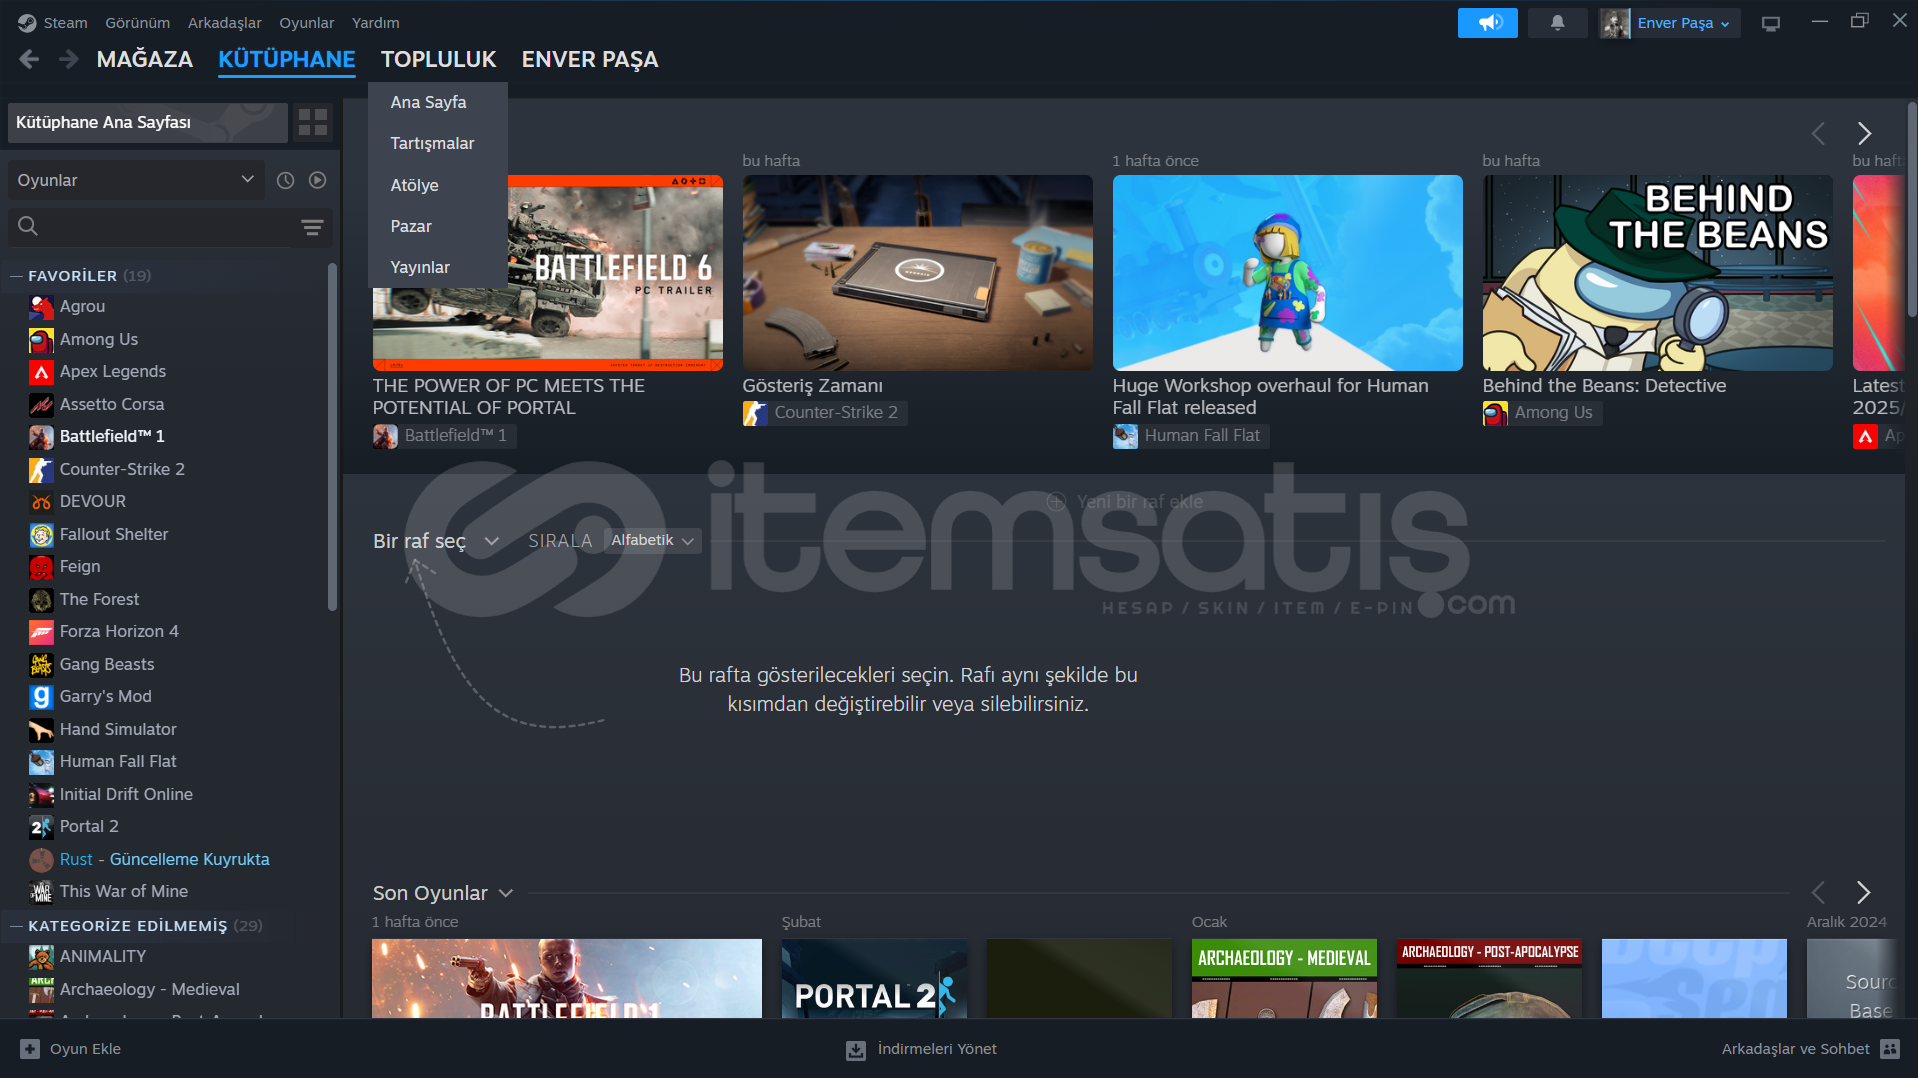Click the plus icon for Yeni bir raf ekle
The width and height of the screenshot is (1918, 1078).
coord(1056,502)
